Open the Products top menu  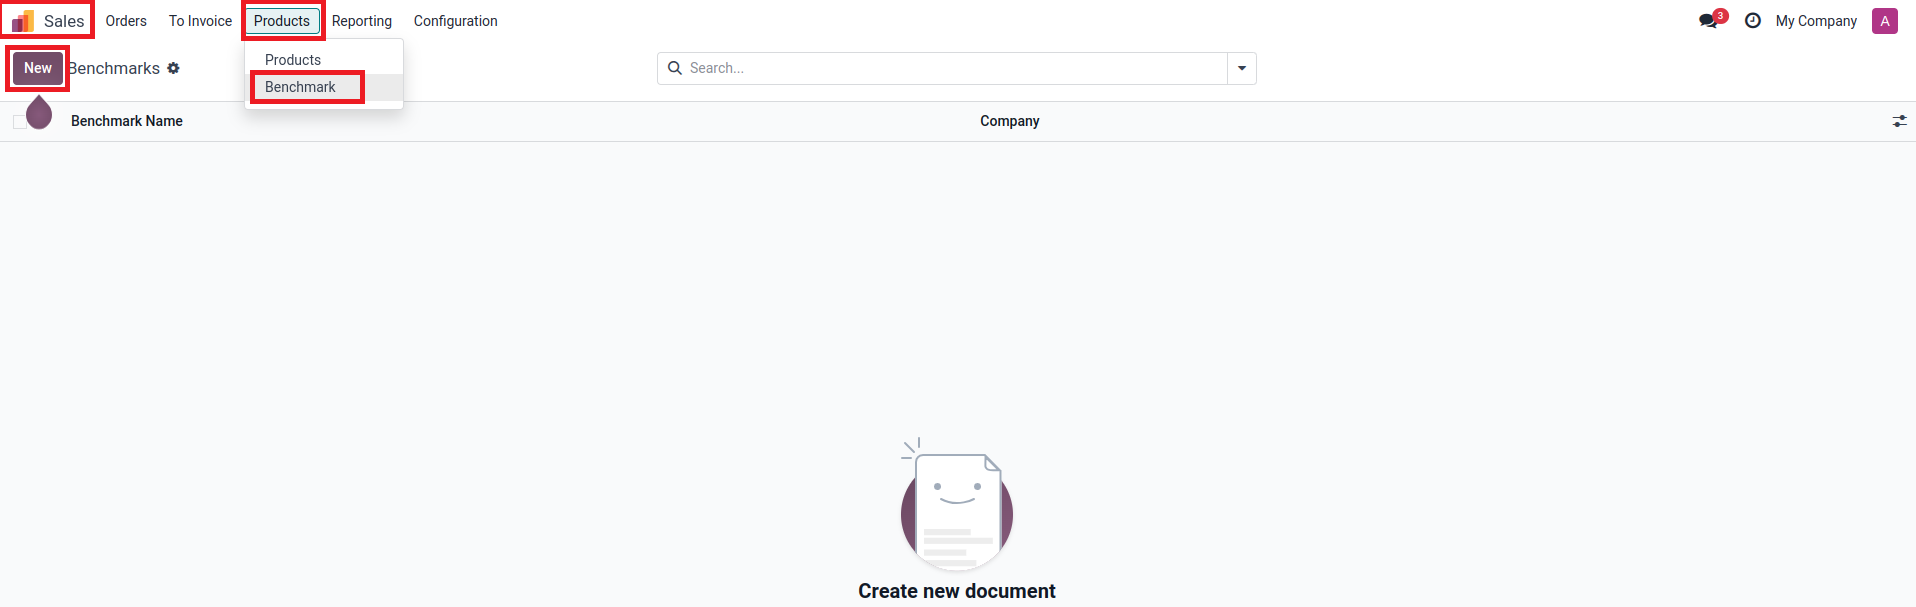[282, 21]
